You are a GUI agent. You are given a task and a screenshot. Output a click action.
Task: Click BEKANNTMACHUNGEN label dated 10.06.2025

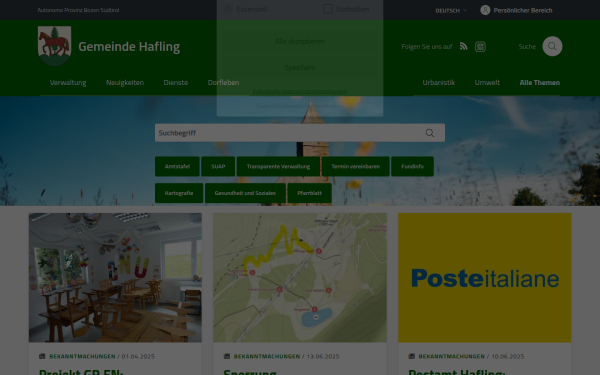coord(452,356)
